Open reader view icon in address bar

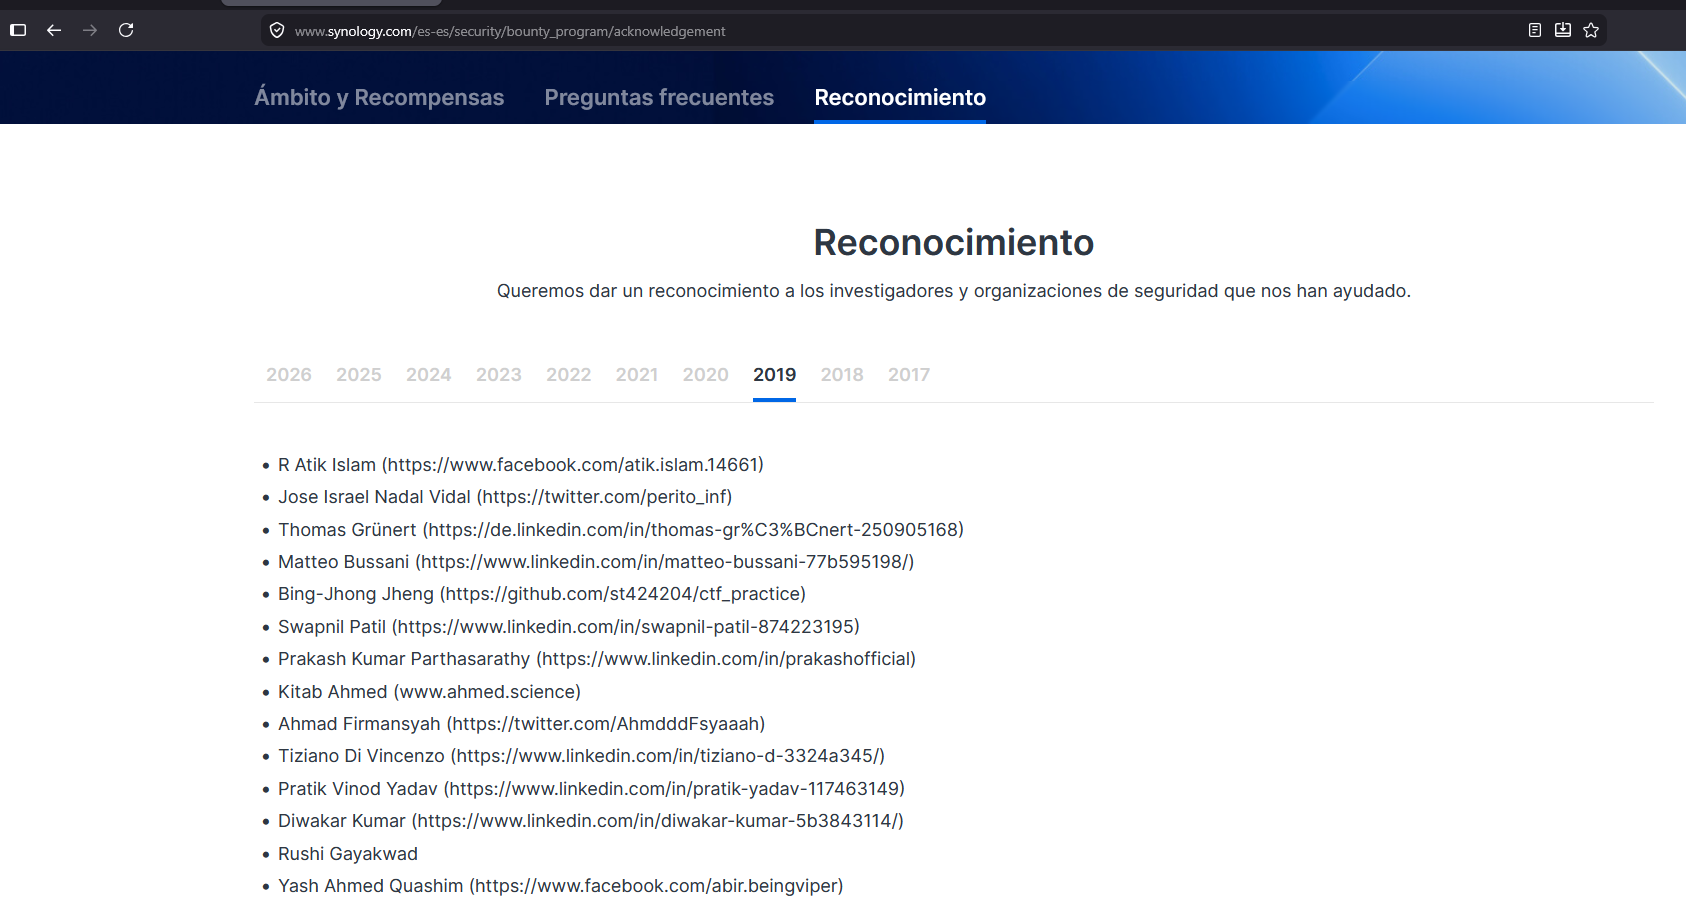pyautogui.click(x=1535, y=30)
